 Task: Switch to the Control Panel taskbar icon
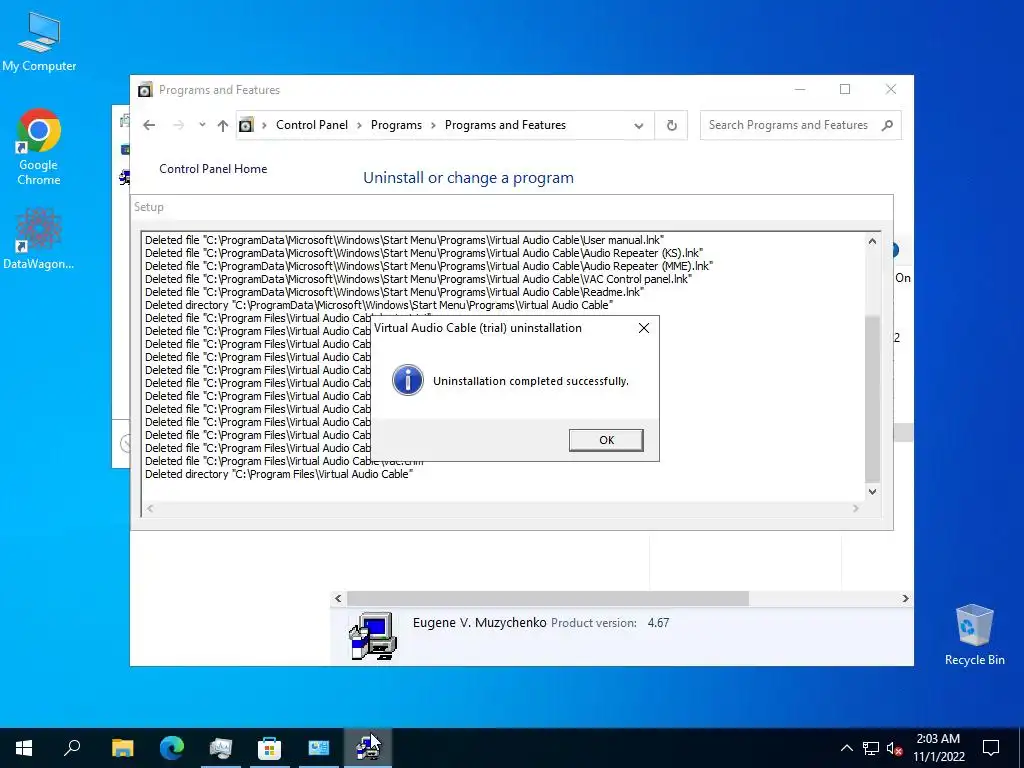[319, 748]
